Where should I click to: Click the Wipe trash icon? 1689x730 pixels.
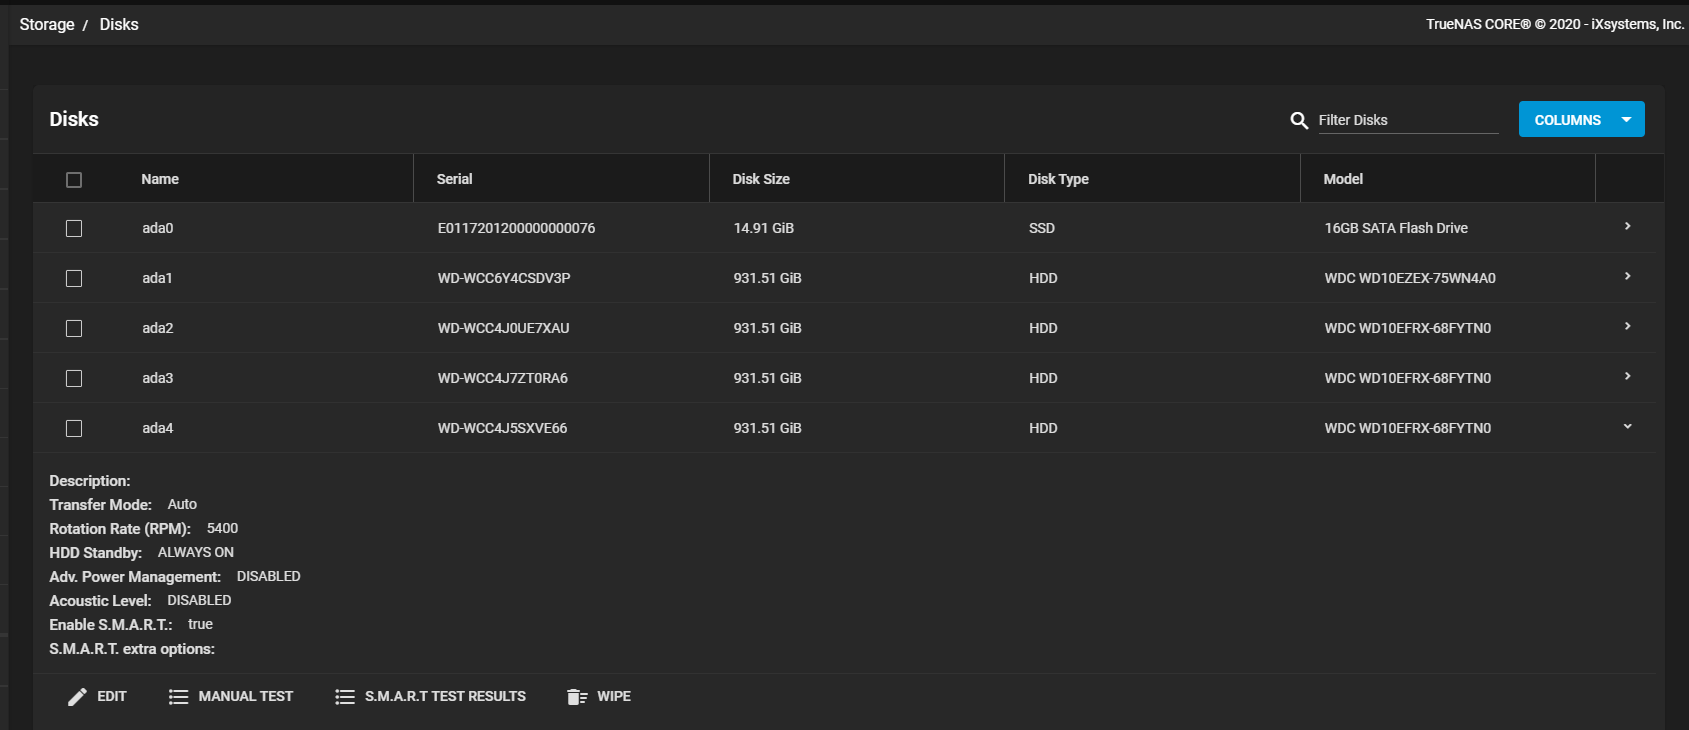pyautogui.click(x=576, y=697)
